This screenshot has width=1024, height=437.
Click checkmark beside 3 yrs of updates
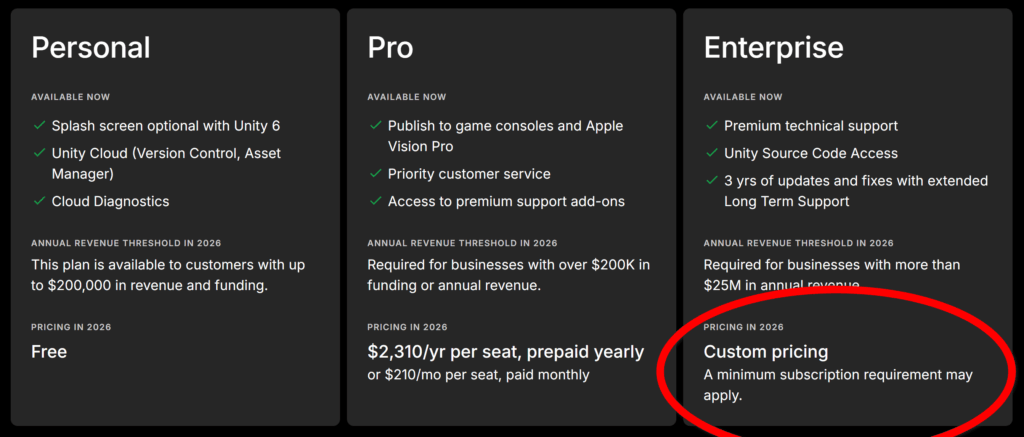(711, 181)
